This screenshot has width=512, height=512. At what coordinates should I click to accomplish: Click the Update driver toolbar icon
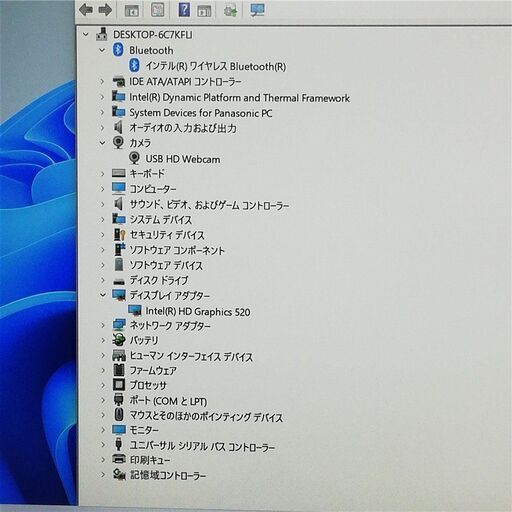click(x=230, y=10)
